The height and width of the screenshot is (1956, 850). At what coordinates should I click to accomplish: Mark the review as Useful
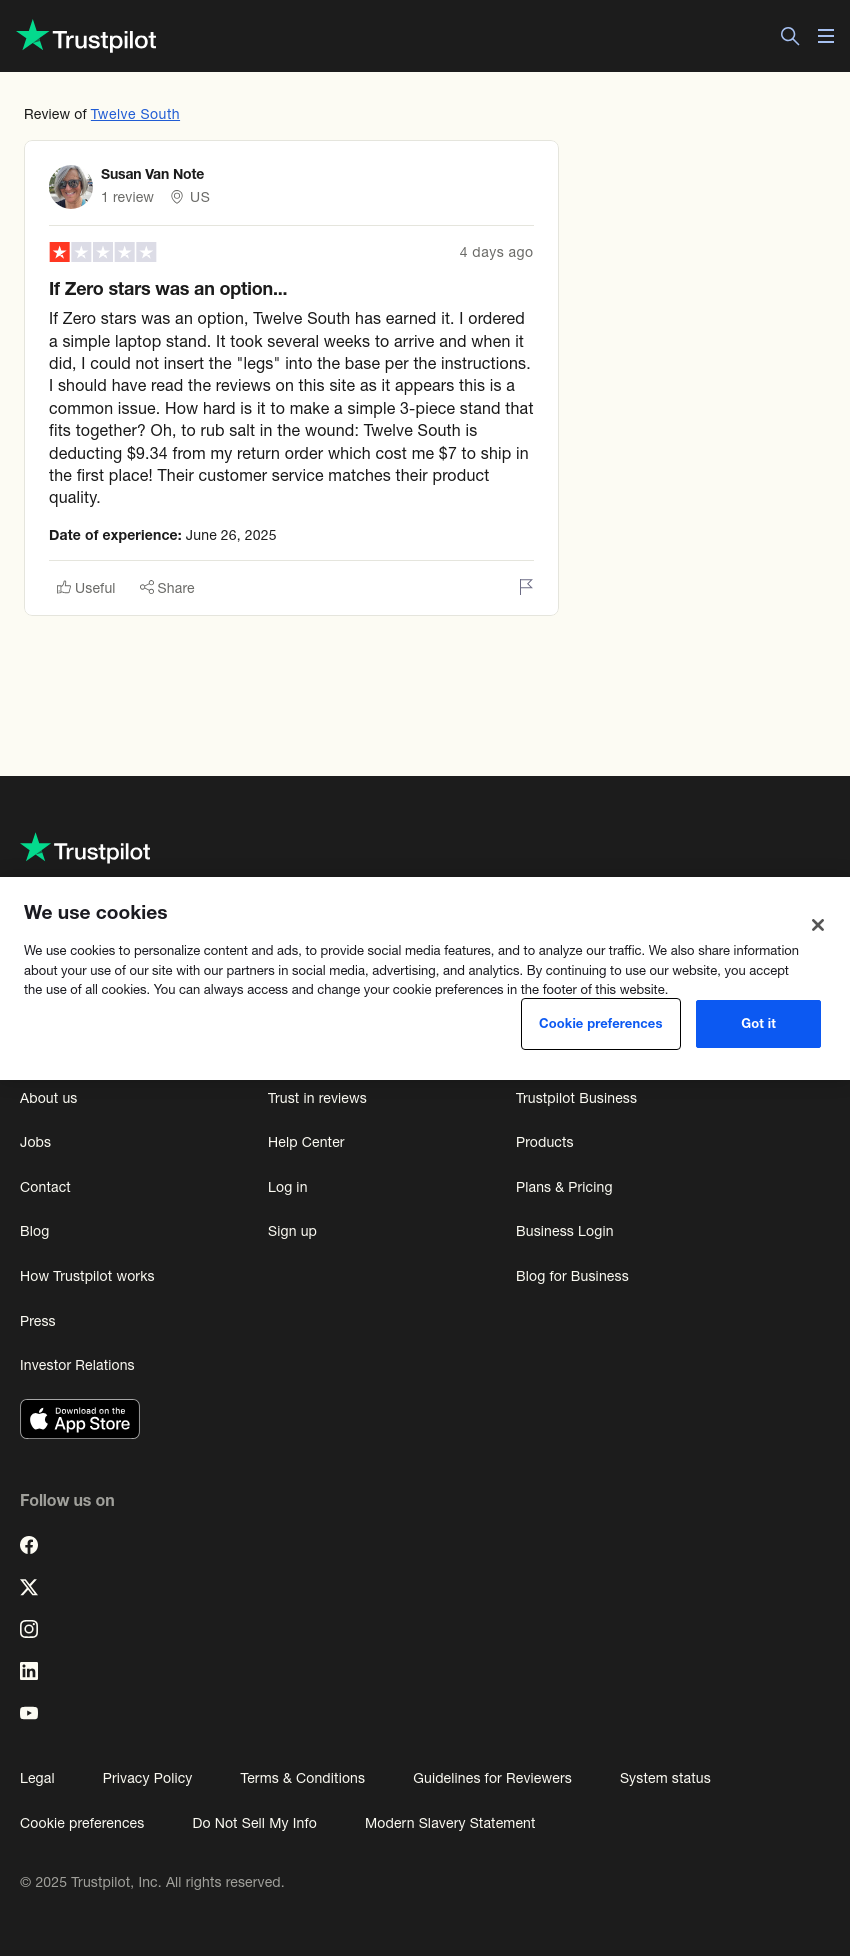(86, 588)
